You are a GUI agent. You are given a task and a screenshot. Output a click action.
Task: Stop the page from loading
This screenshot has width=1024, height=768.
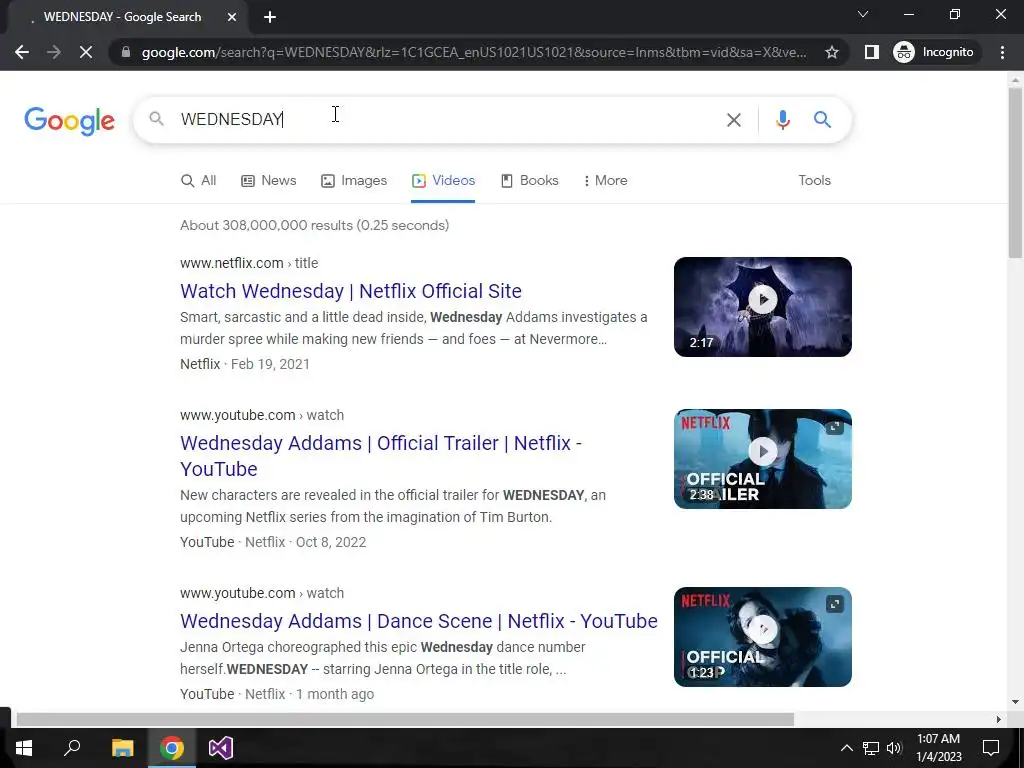point(86,52)
